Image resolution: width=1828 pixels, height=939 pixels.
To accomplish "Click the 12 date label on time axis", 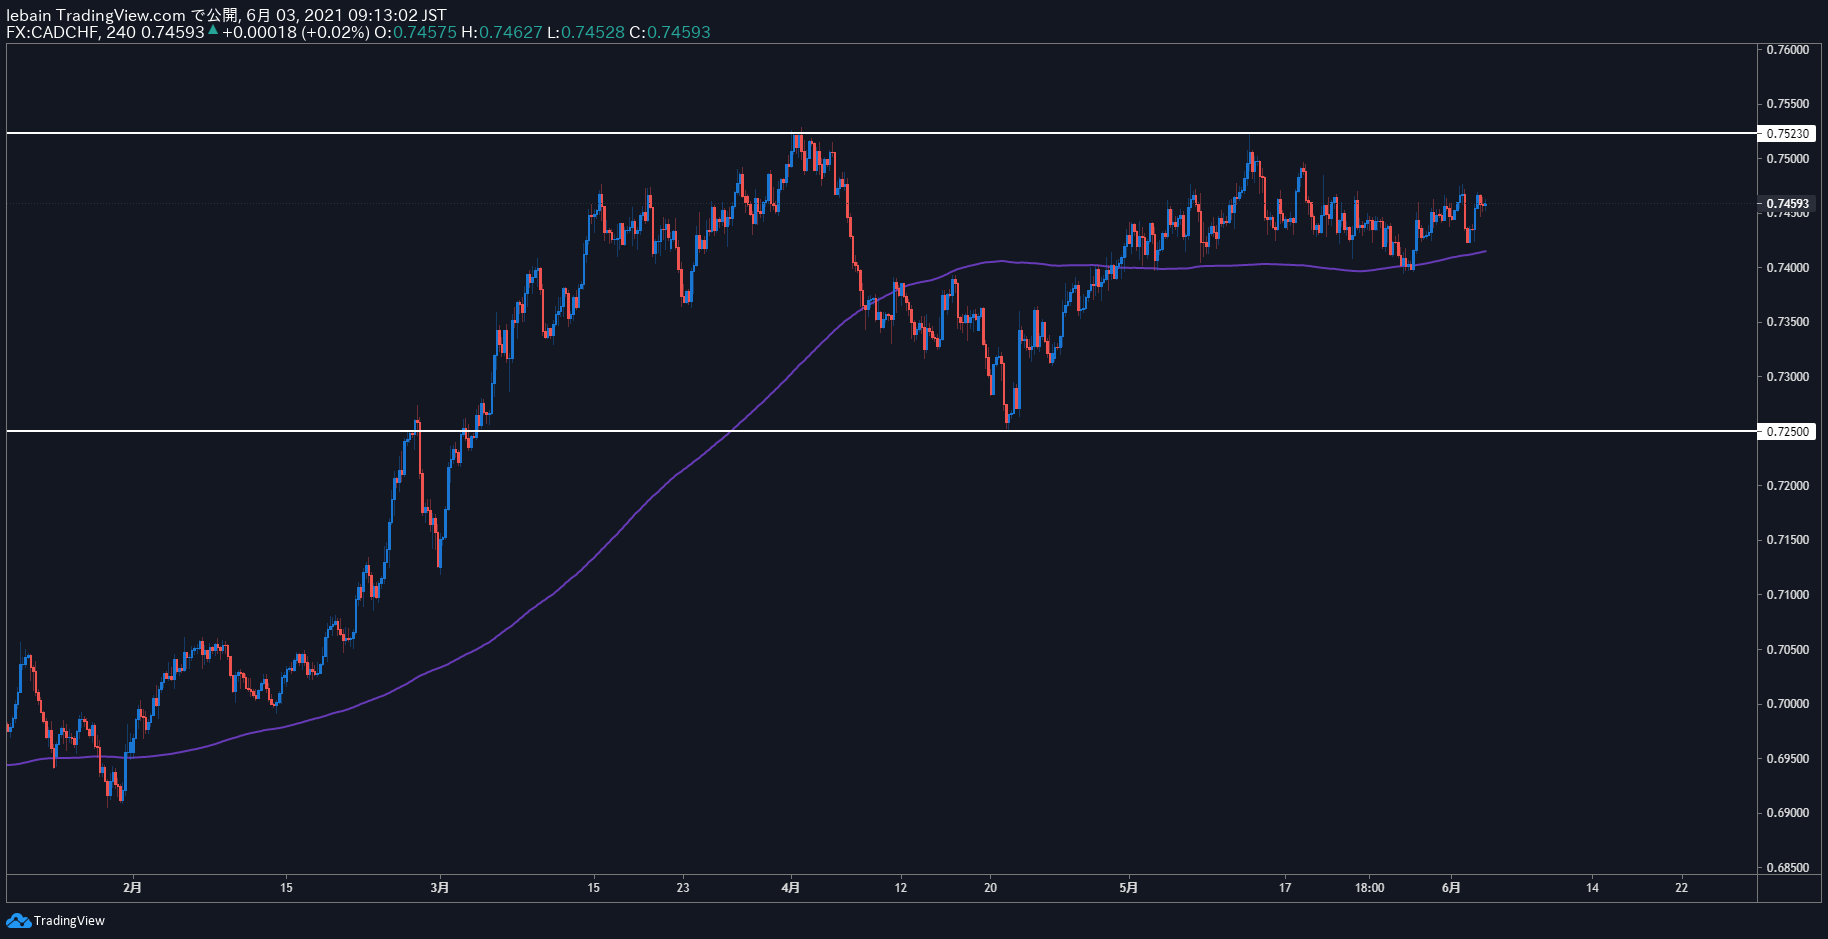I will coord(901,888).
